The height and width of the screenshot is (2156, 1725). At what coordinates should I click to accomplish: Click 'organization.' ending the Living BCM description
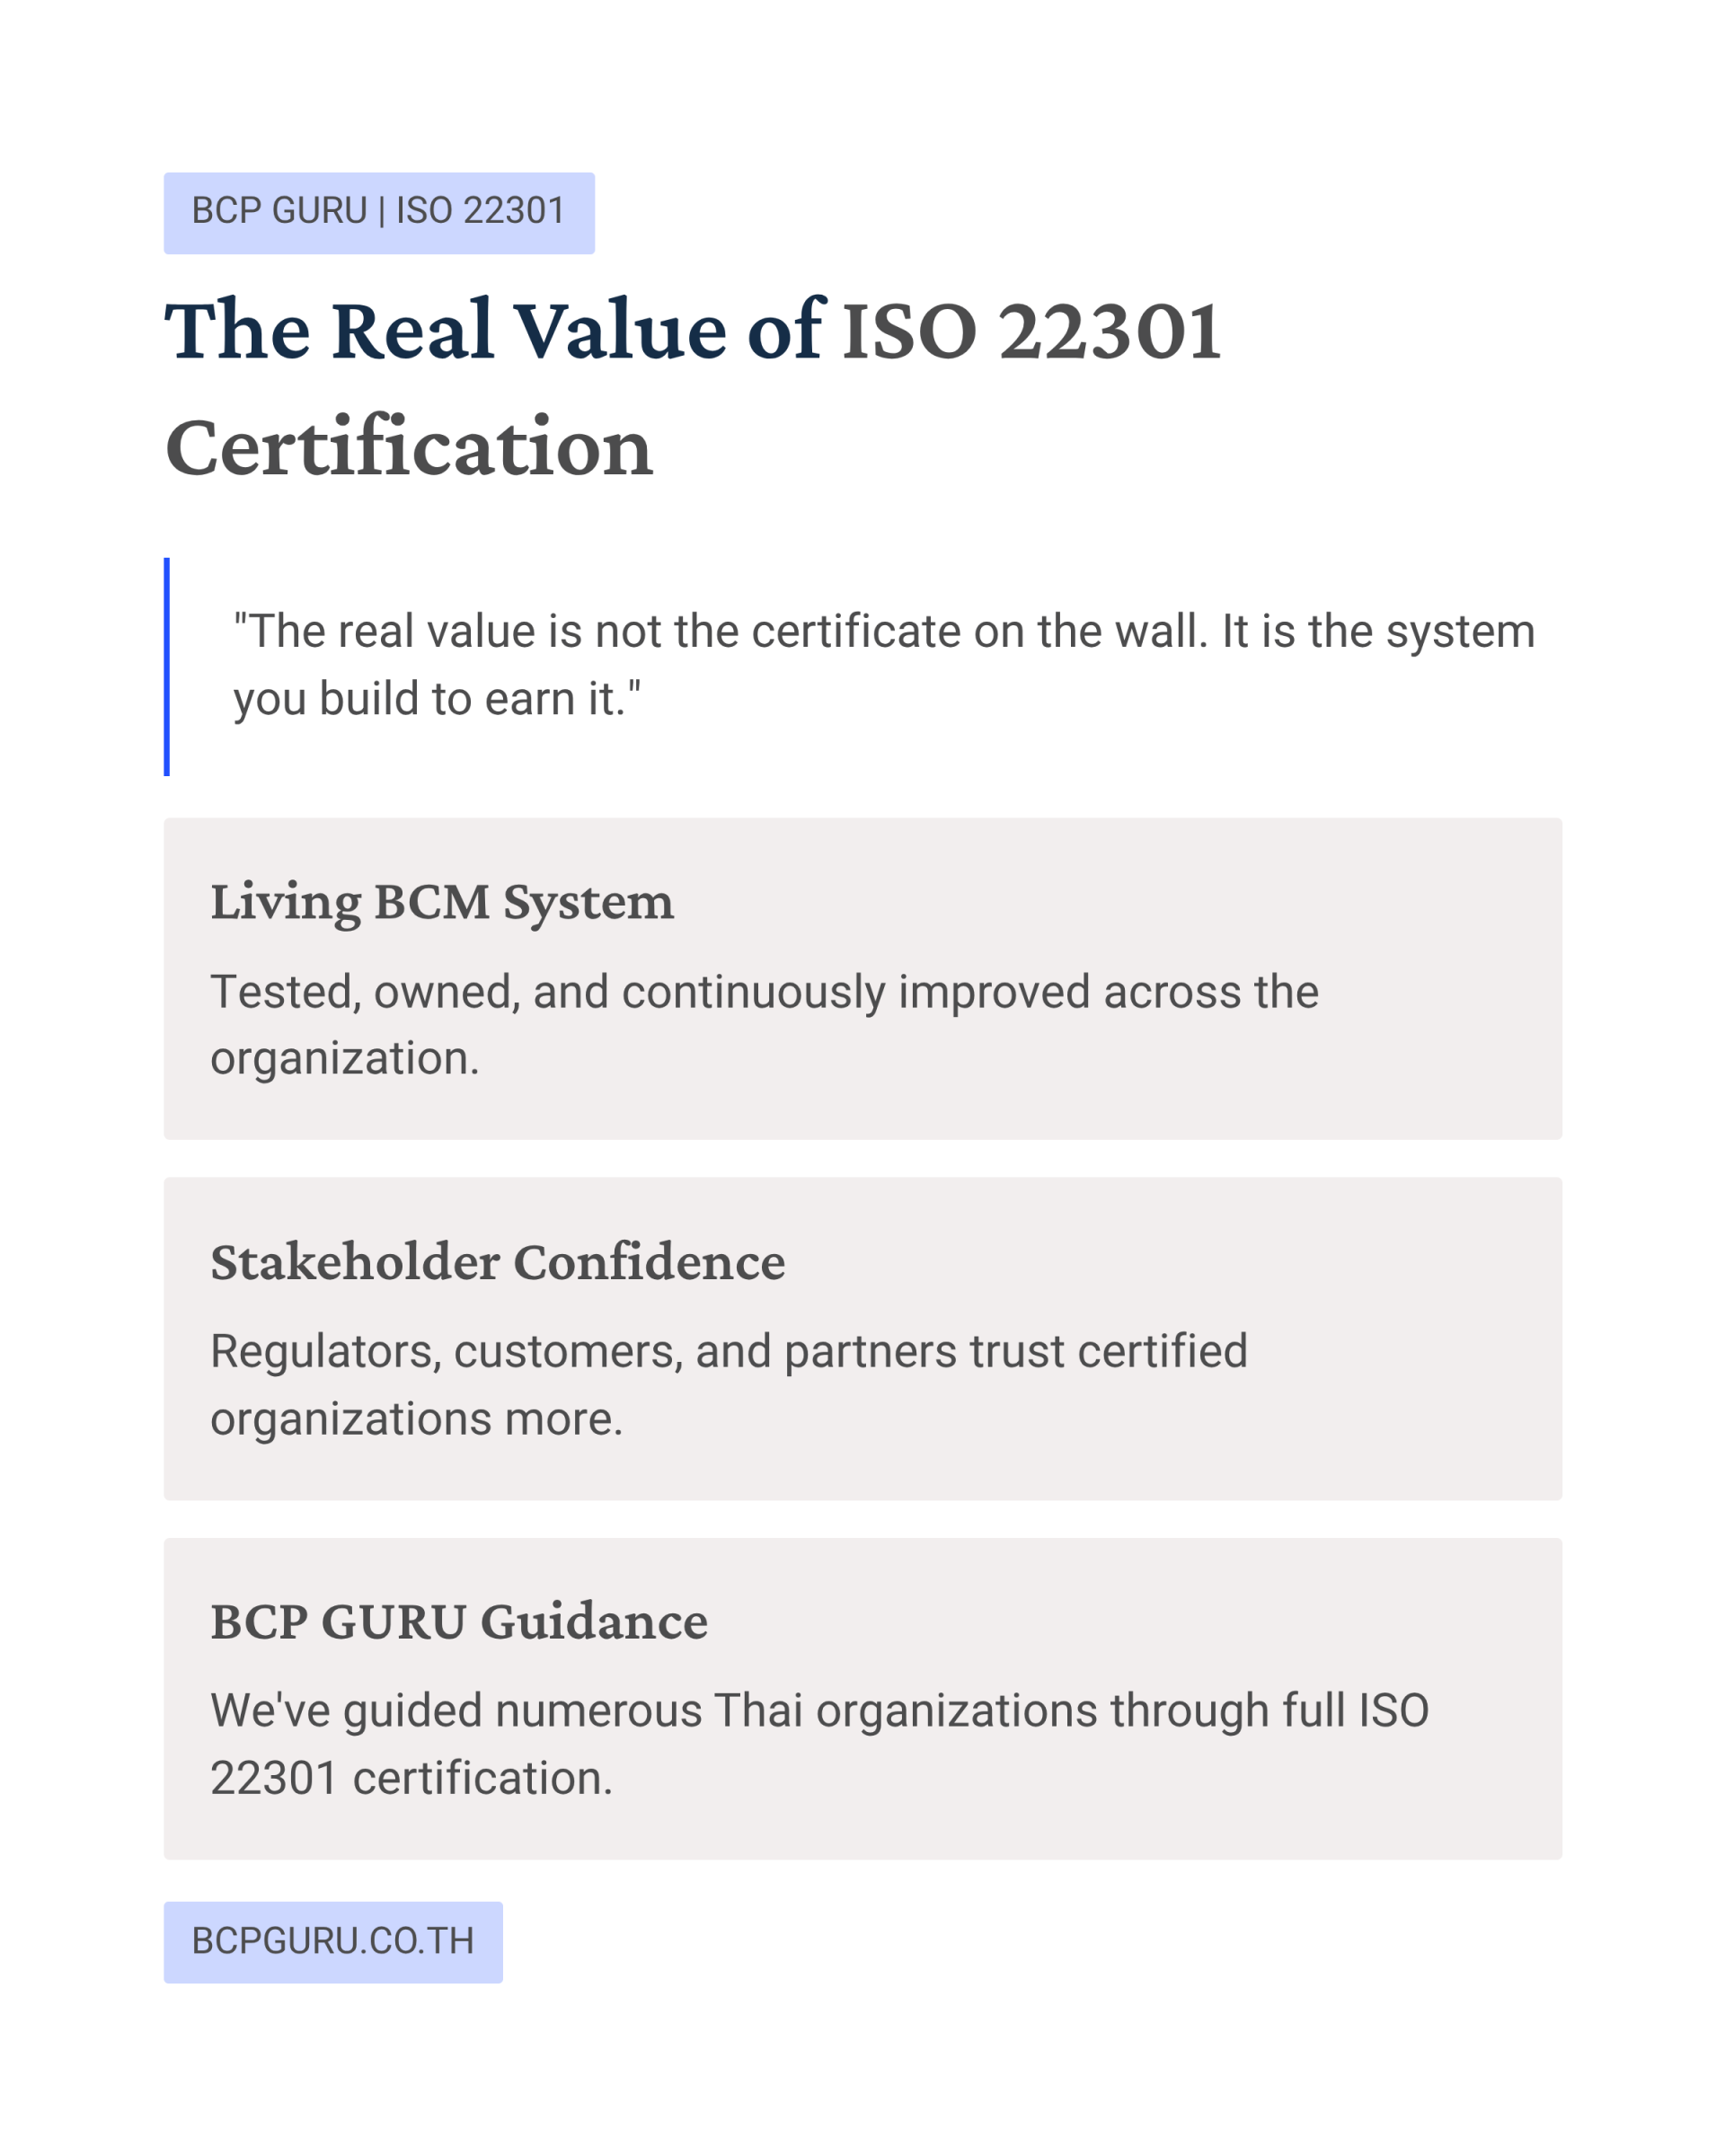[344, 1058]
